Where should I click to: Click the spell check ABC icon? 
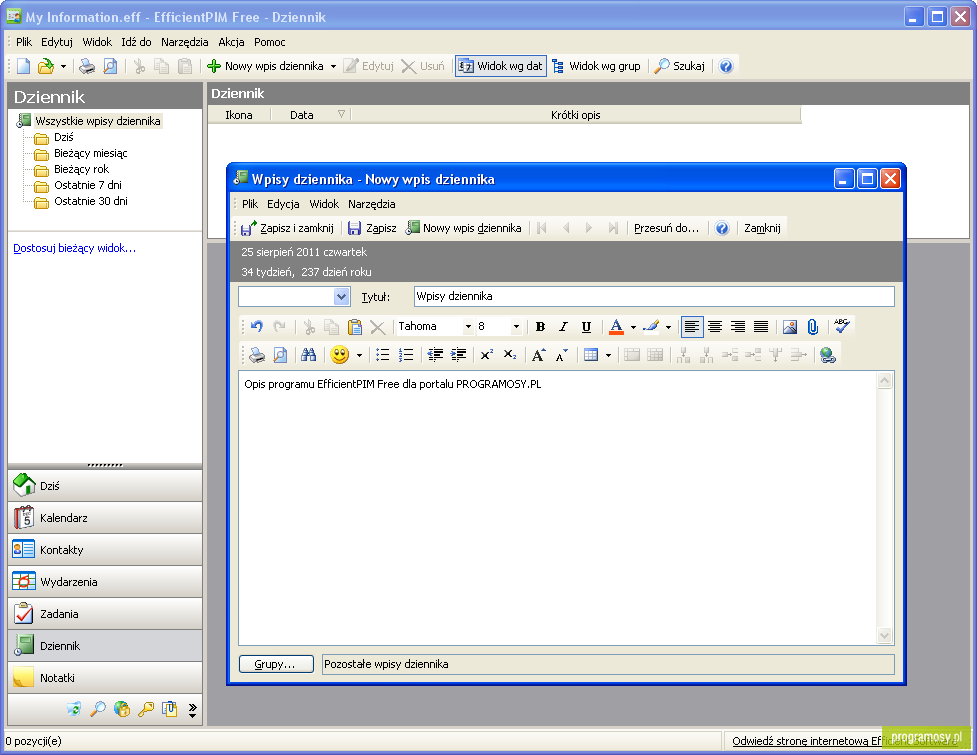click(842, 326)
